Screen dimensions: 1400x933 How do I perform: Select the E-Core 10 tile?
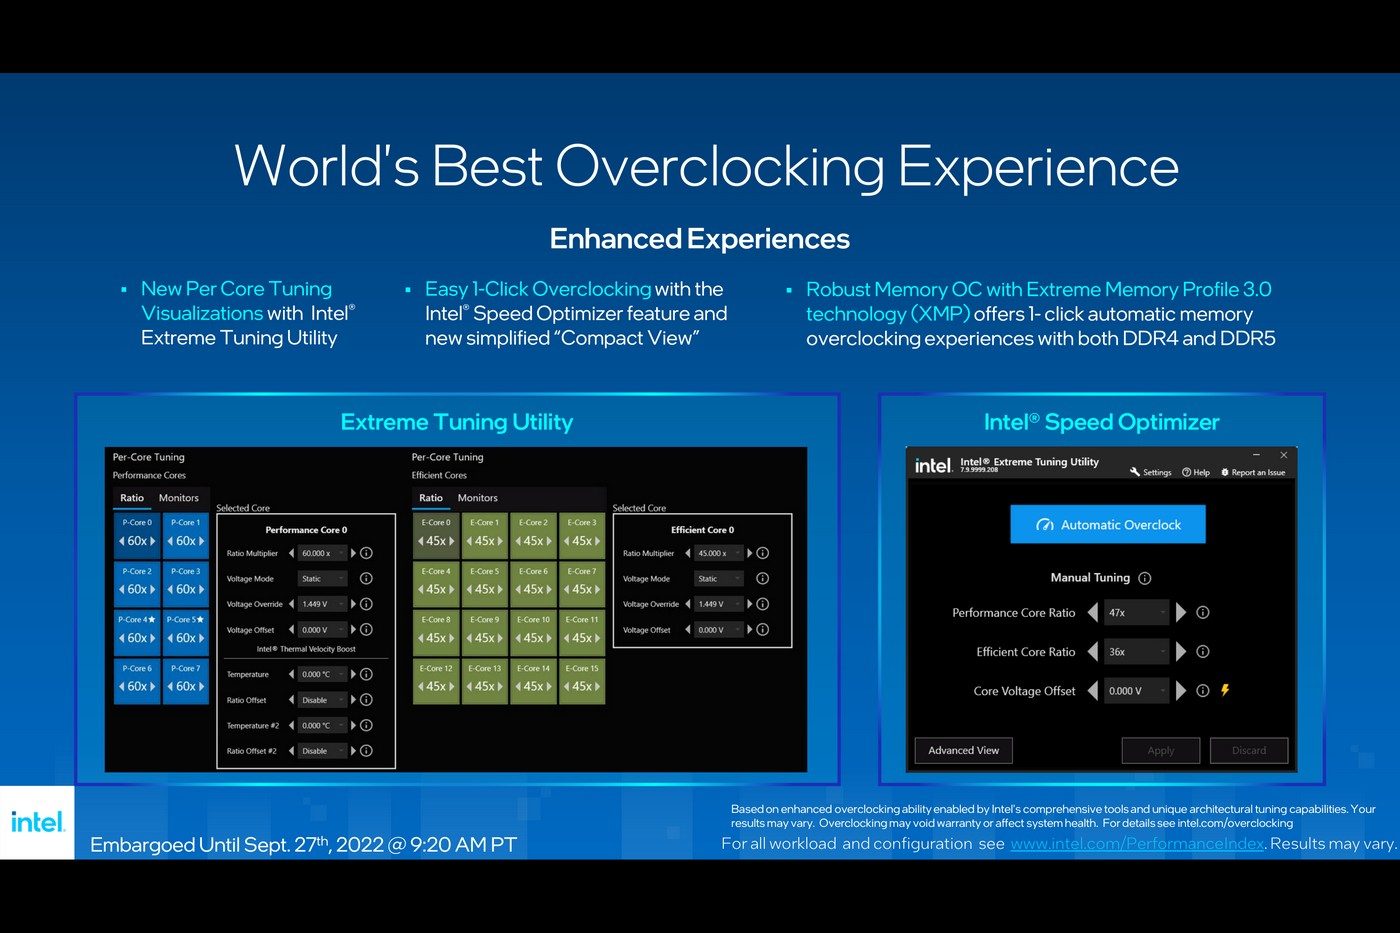click(x=533, y=631)
